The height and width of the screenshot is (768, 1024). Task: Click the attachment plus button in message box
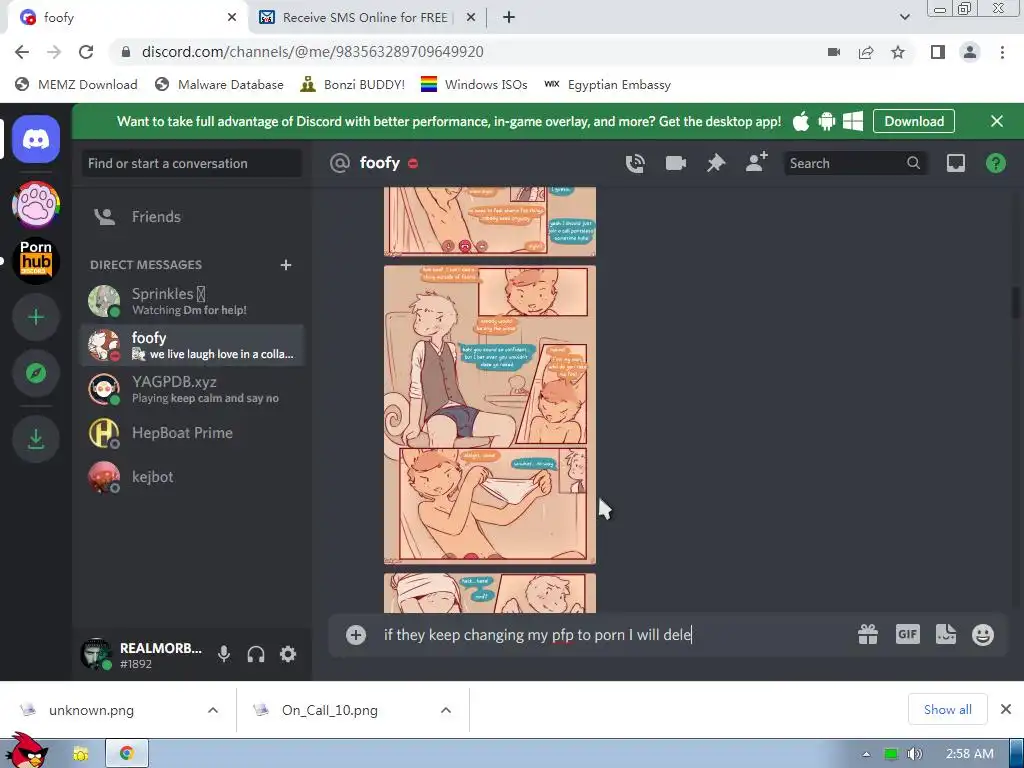(x=356, y=635)
